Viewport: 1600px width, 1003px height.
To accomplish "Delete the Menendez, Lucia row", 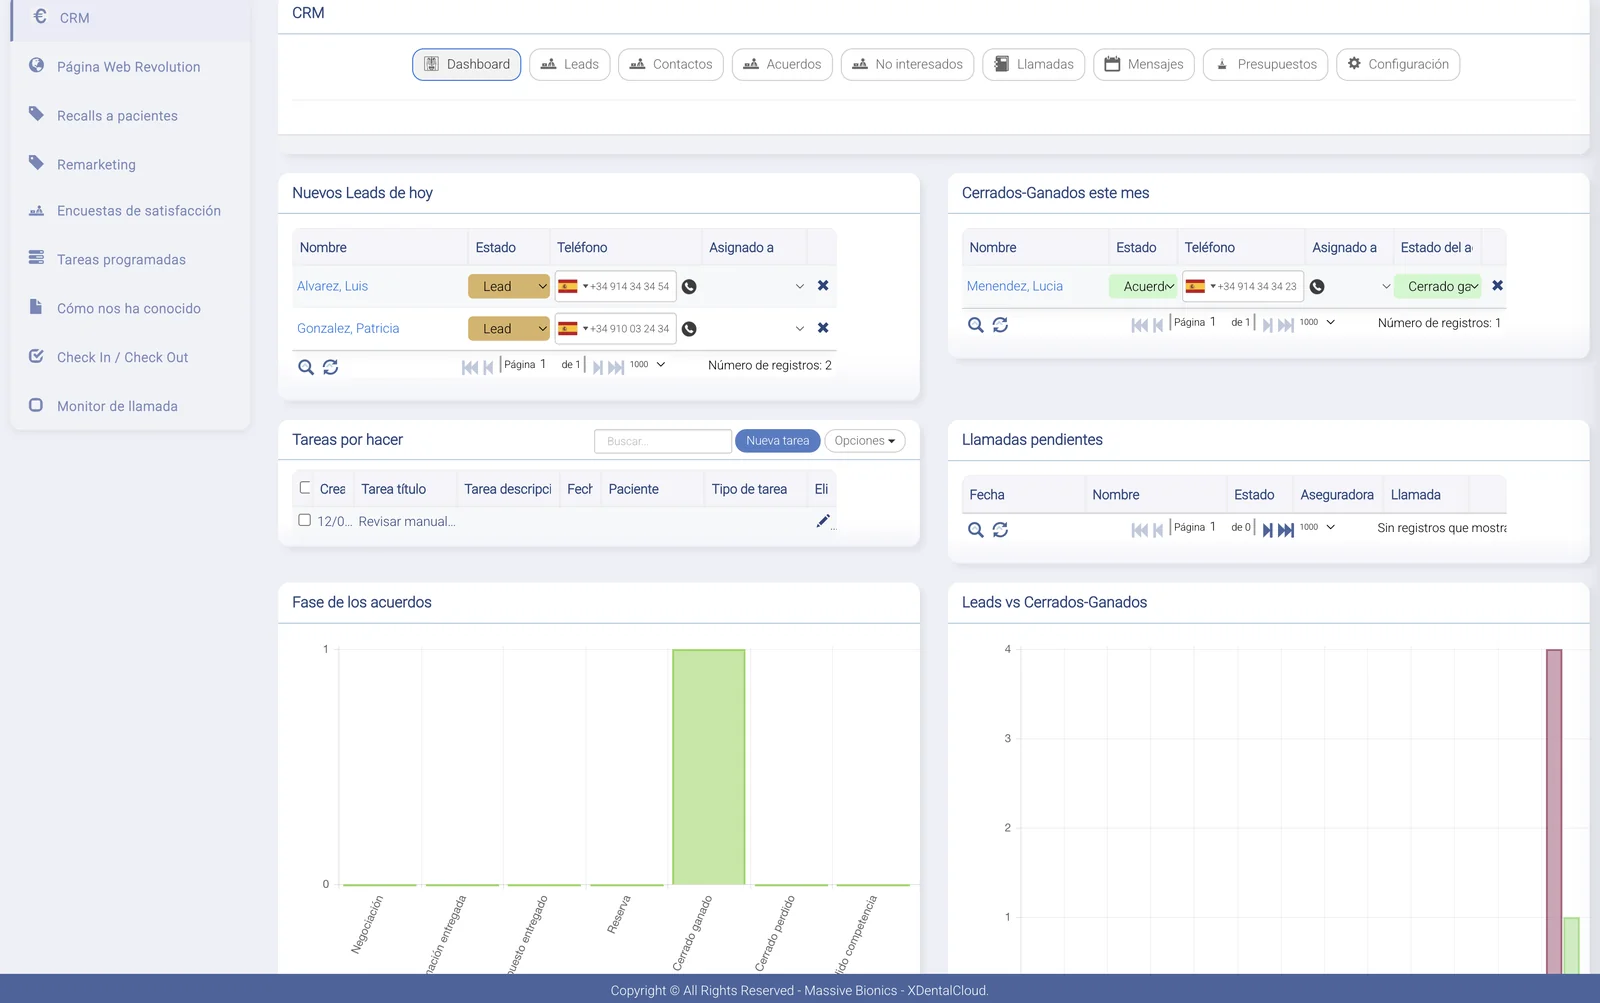I will [1497, 286].
